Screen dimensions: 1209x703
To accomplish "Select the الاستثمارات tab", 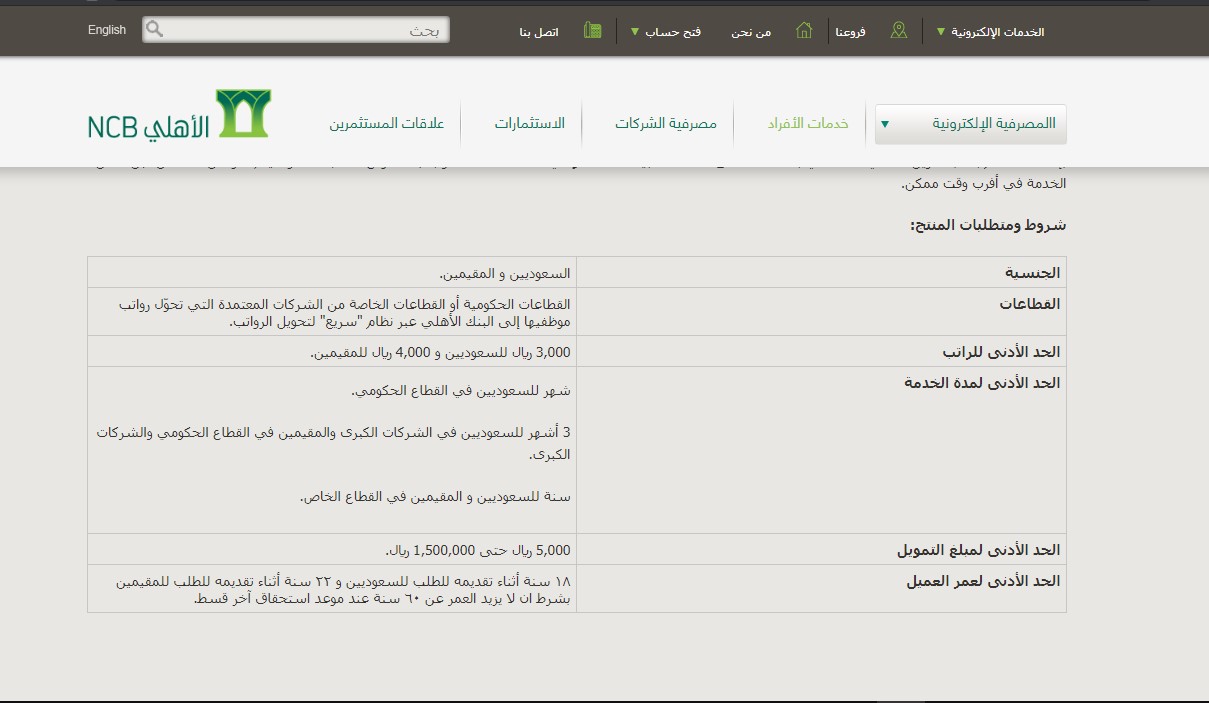I will click(x=530, y=124).
